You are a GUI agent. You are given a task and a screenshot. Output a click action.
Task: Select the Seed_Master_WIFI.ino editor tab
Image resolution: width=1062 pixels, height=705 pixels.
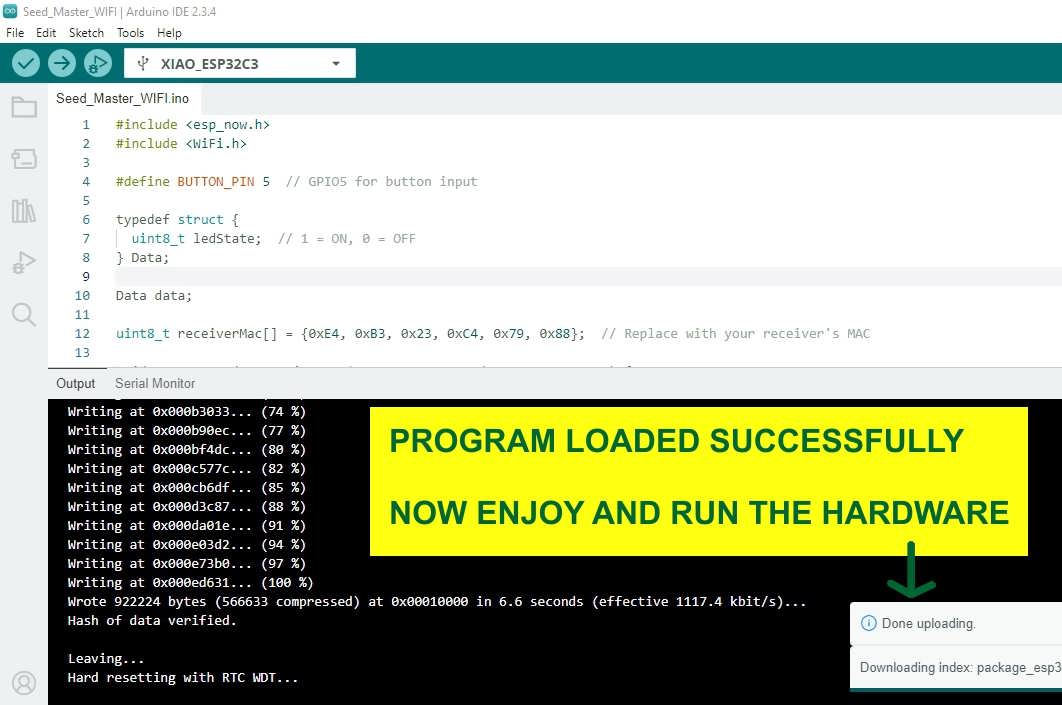pos(123,98)
